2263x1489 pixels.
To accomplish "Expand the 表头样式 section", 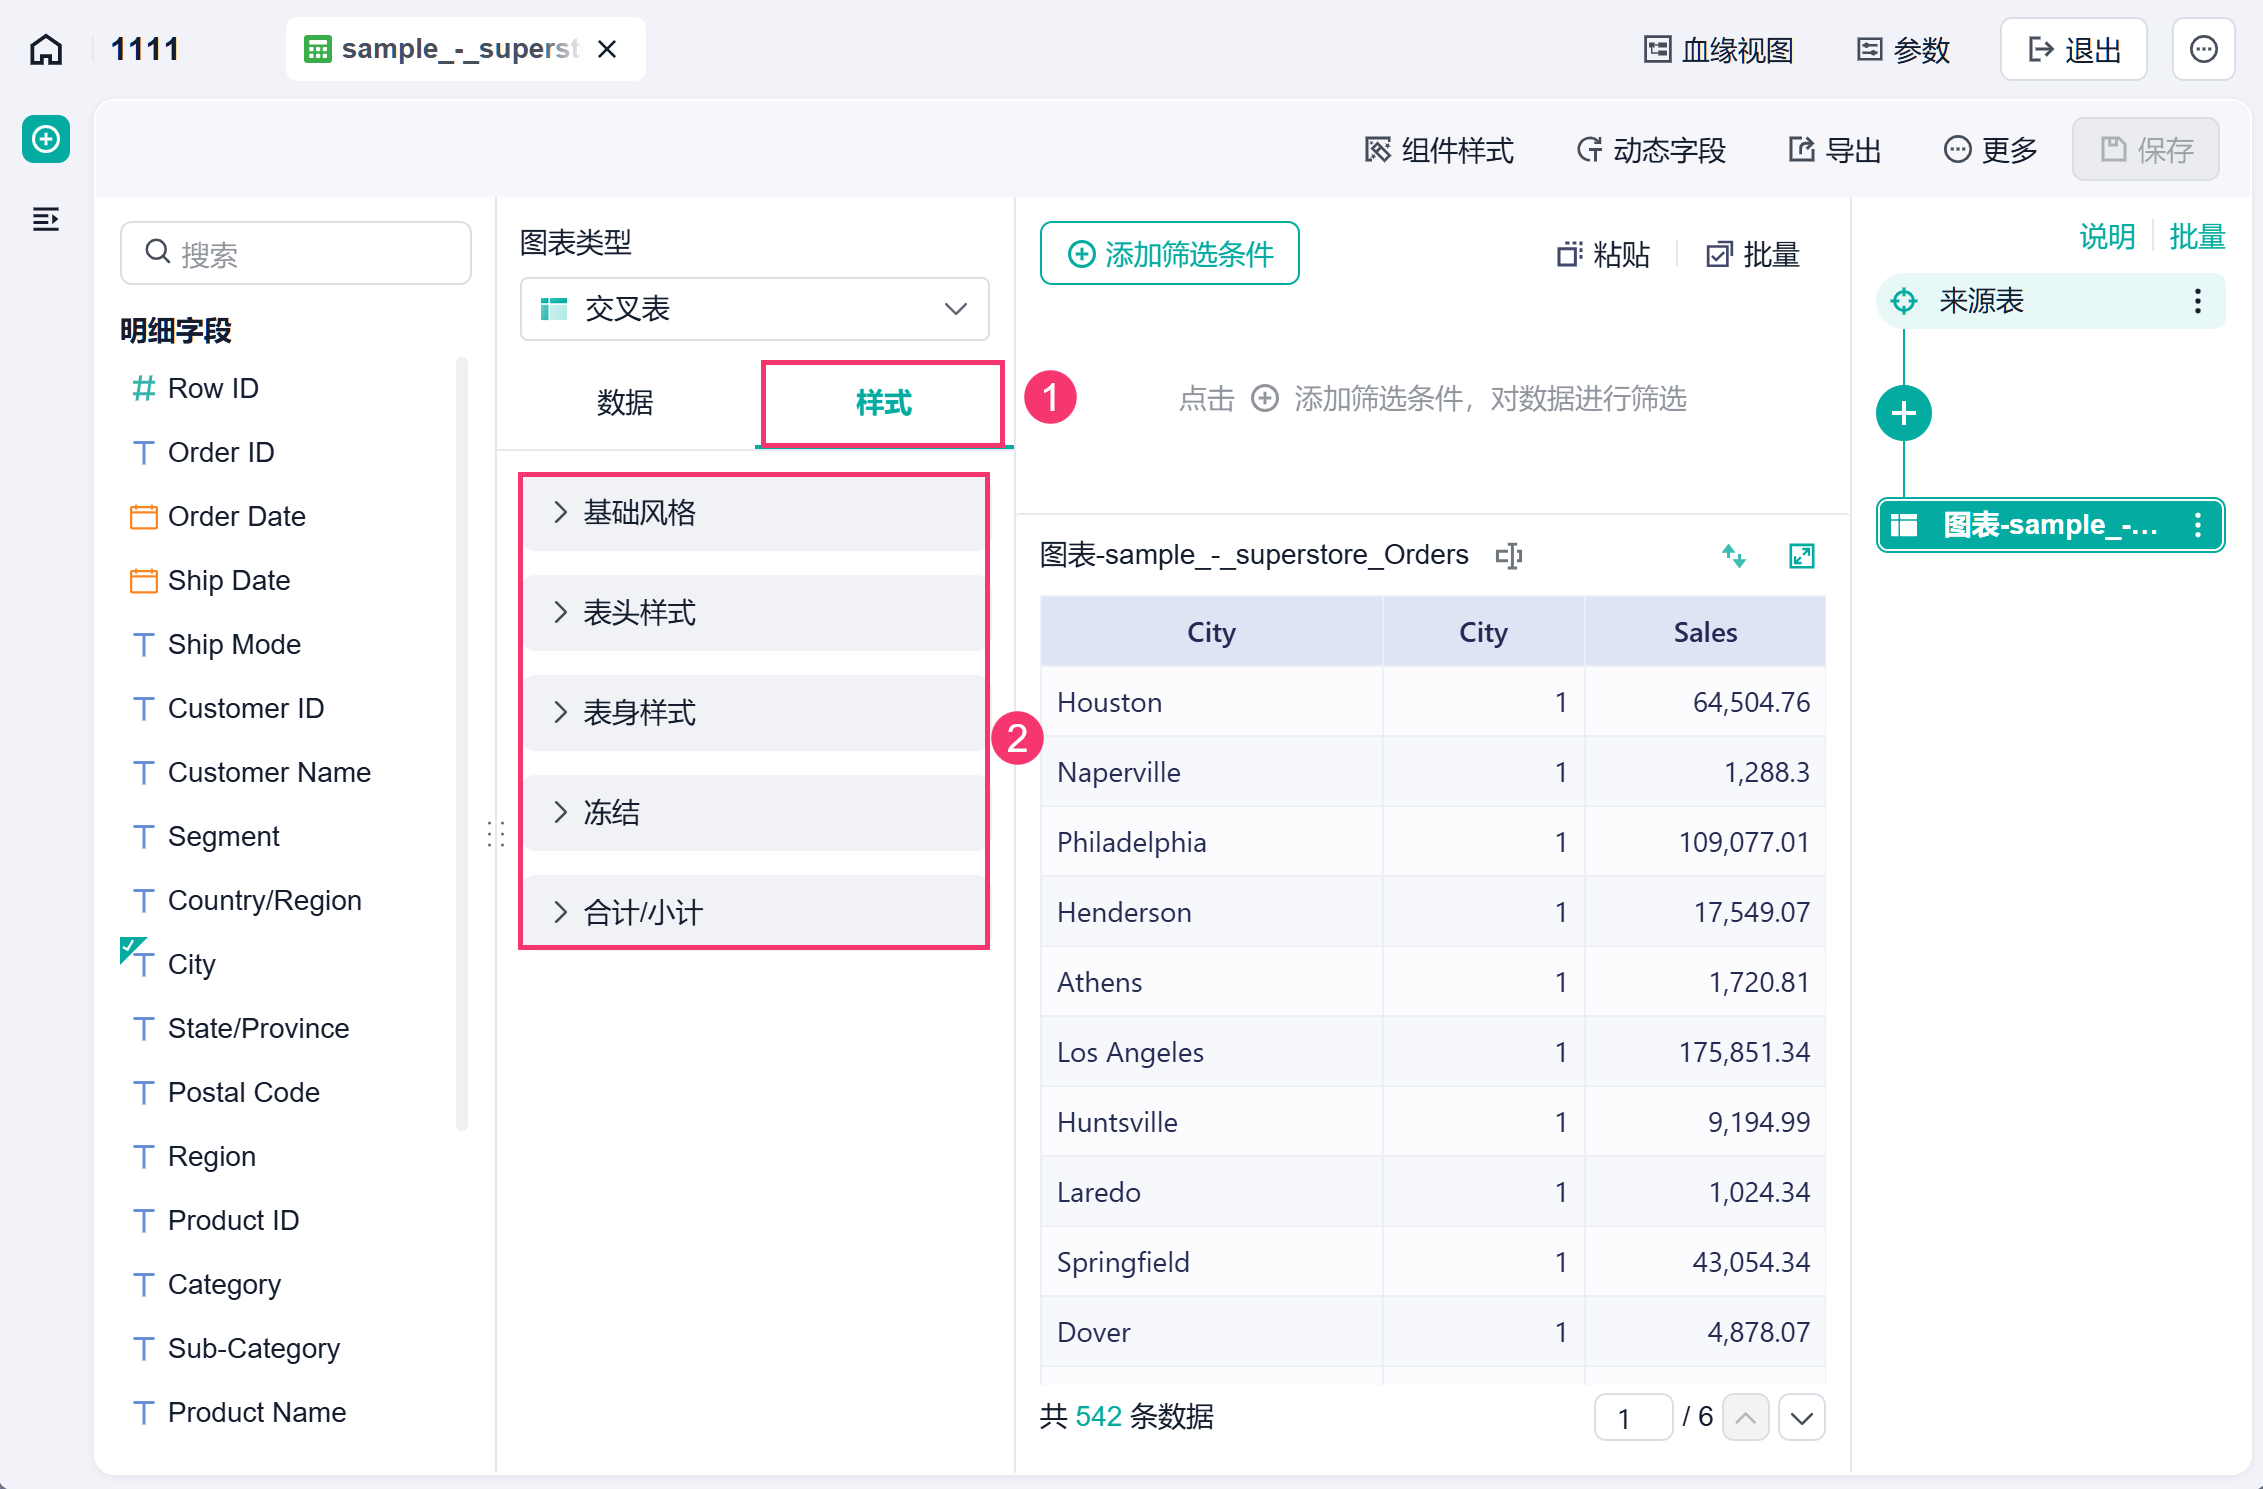I will [755, 613].
